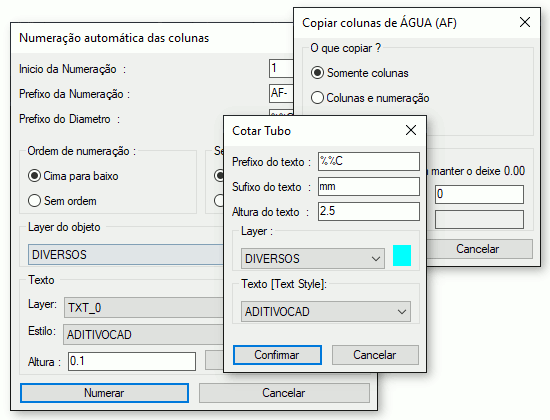Screen dimensions: 550x420
Task: Cancel the Cotar Tubo dialog
Action: pyautogui.click(x=375, y=355)
